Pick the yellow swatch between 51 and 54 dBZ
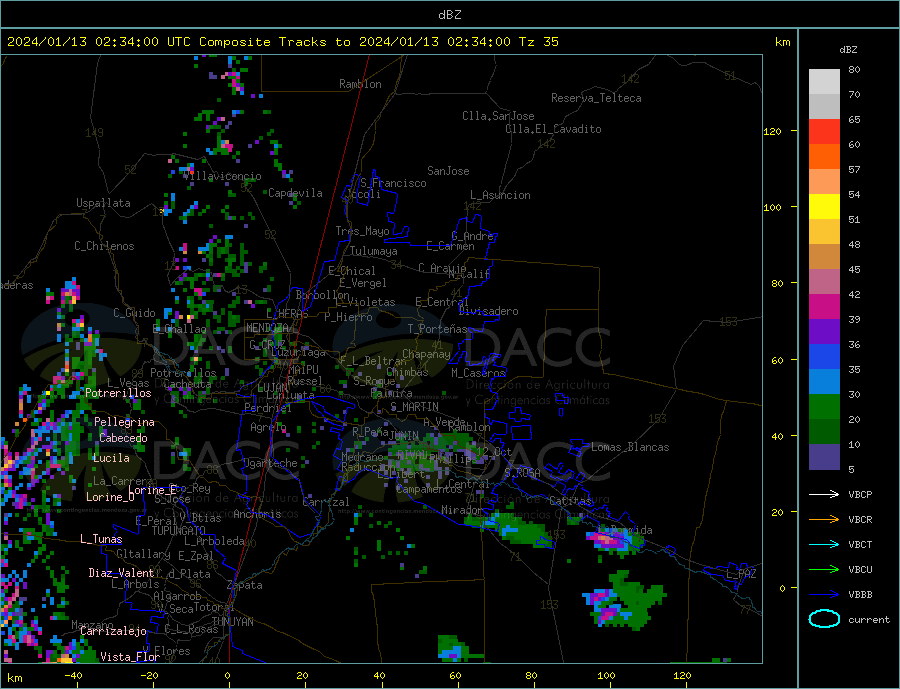The image size is (900, 689). (x=824, y=207)
